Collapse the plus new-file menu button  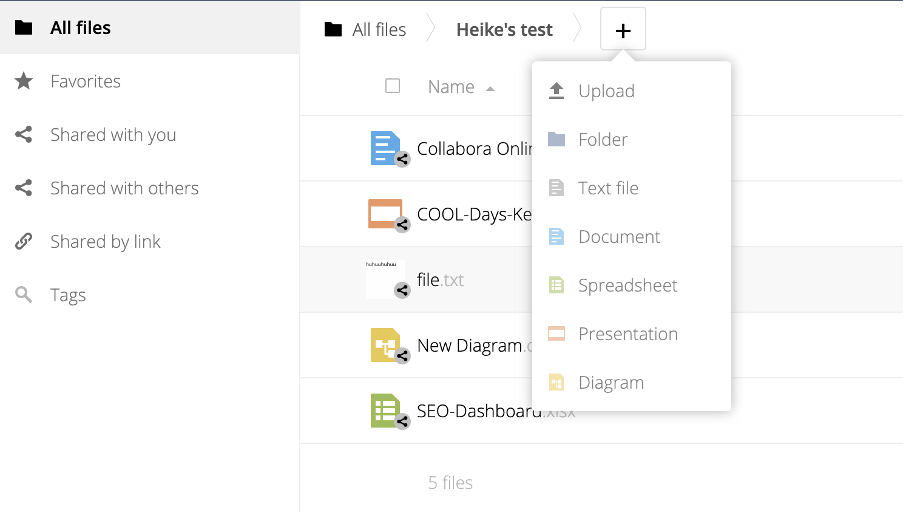[623, 30]
